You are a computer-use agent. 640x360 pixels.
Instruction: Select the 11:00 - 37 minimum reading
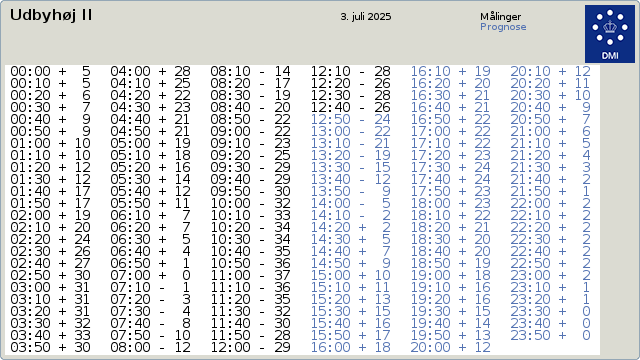tap(250, 275)
